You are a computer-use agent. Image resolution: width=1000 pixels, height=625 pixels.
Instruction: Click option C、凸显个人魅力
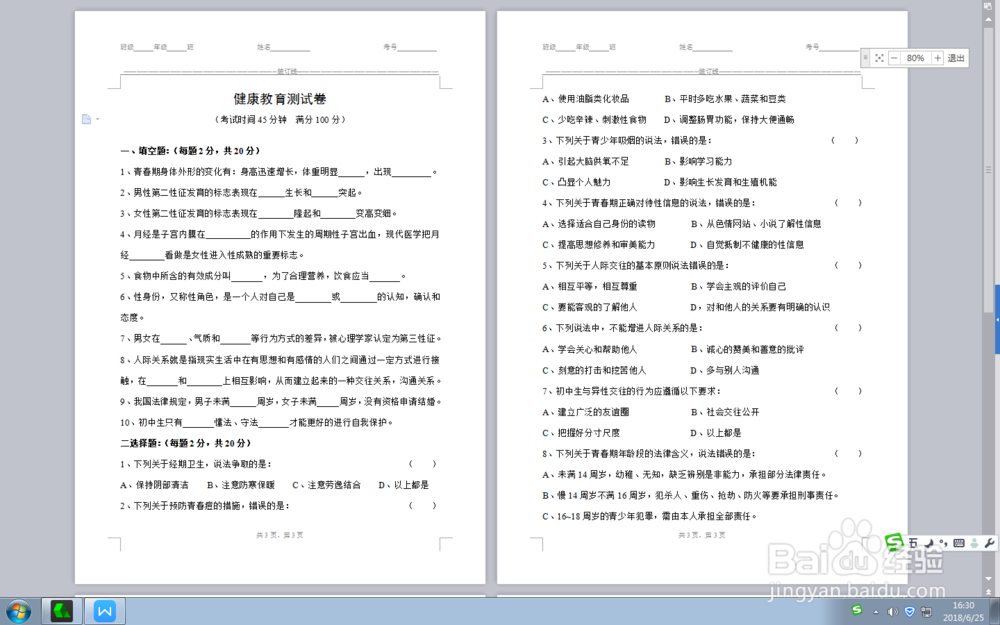[577, 182]
